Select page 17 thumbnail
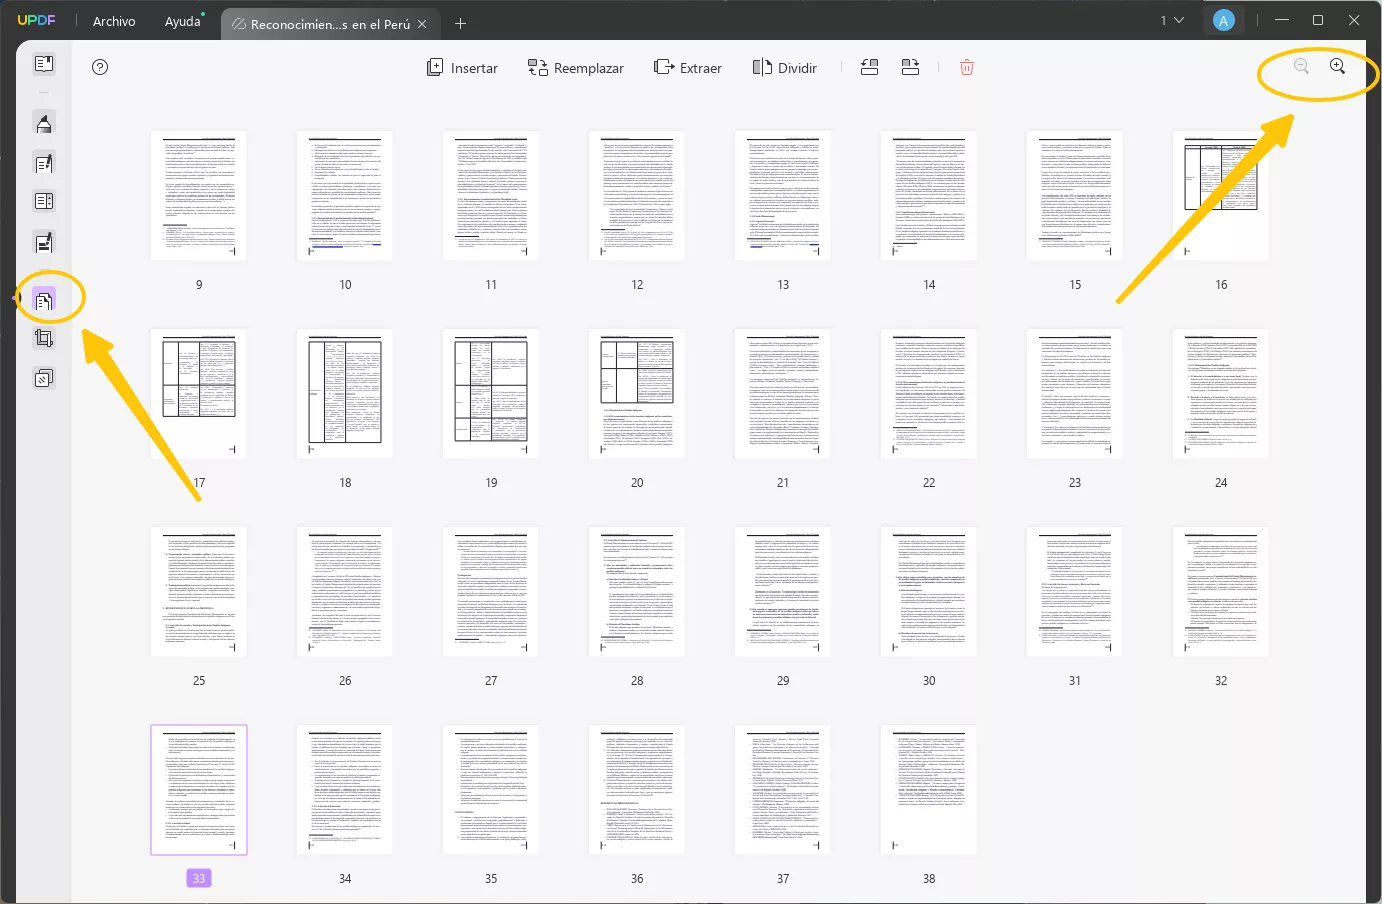 pyautogui.click(x=199, y=394)
